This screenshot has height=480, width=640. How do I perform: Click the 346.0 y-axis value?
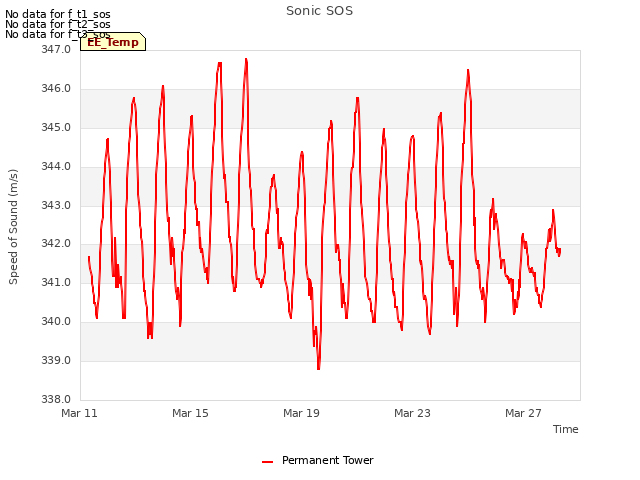tap(56, 88)
